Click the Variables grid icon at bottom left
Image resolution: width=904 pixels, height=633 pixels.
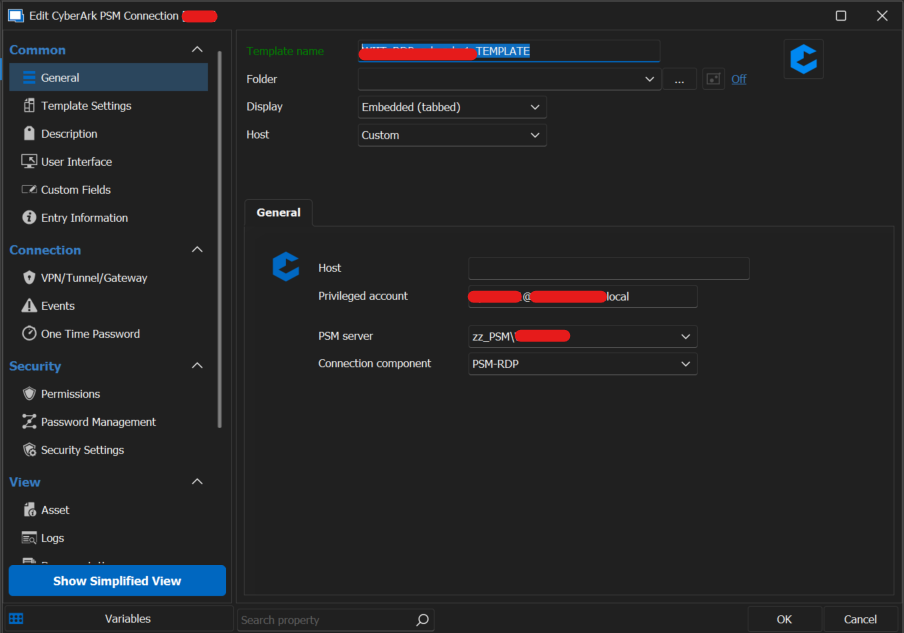(16, 619)
